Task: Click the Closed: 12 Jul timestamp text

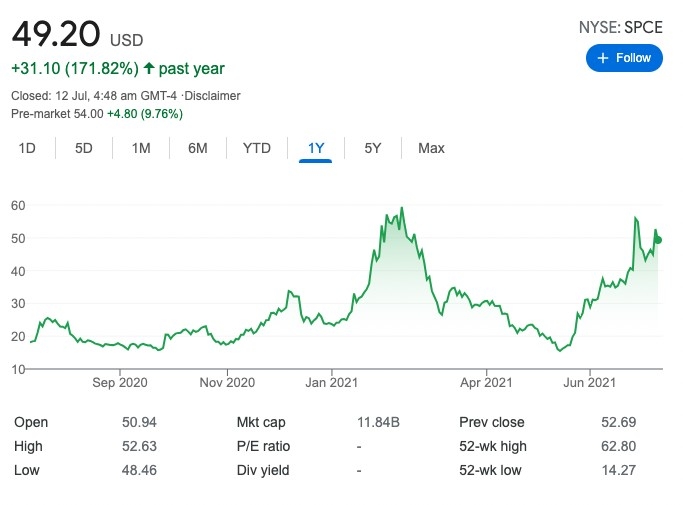Action: [94, 96]
